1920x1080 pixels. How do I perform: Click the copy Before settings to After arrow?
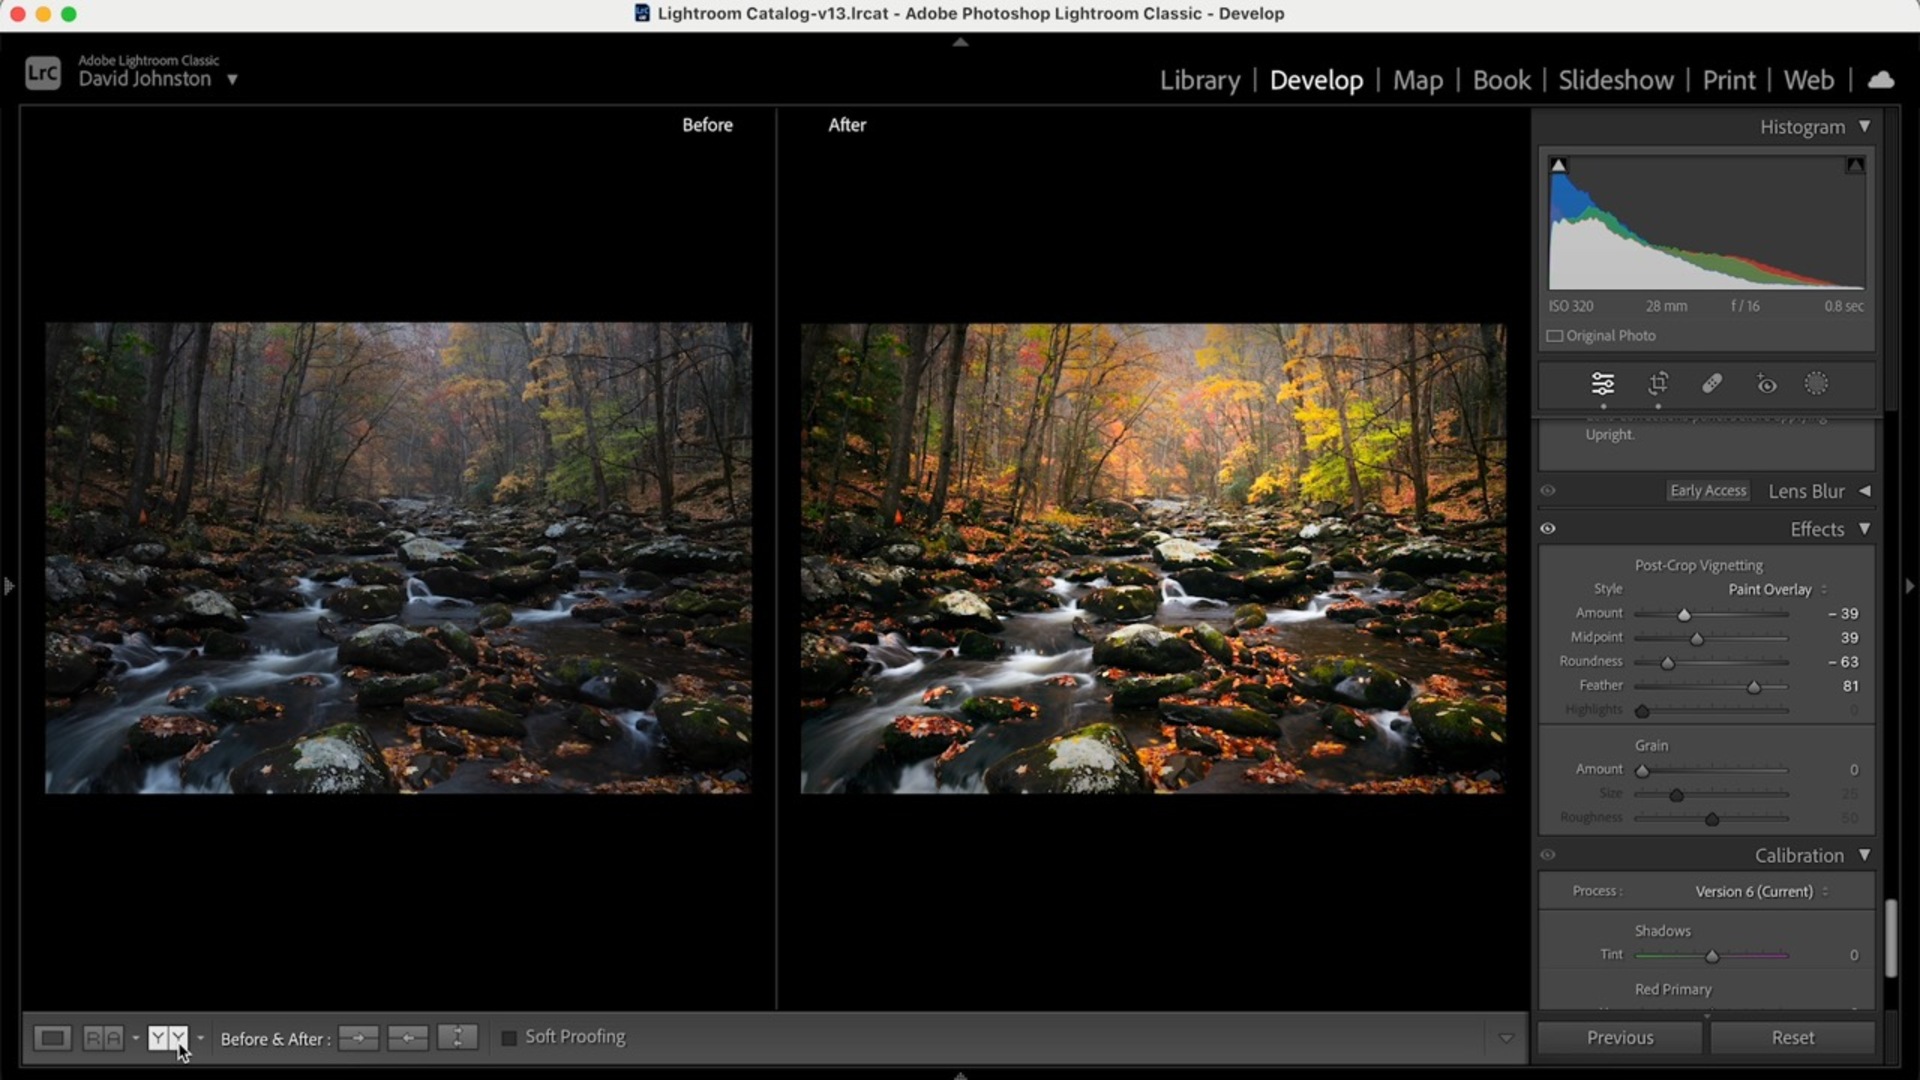pos(358,1038)
